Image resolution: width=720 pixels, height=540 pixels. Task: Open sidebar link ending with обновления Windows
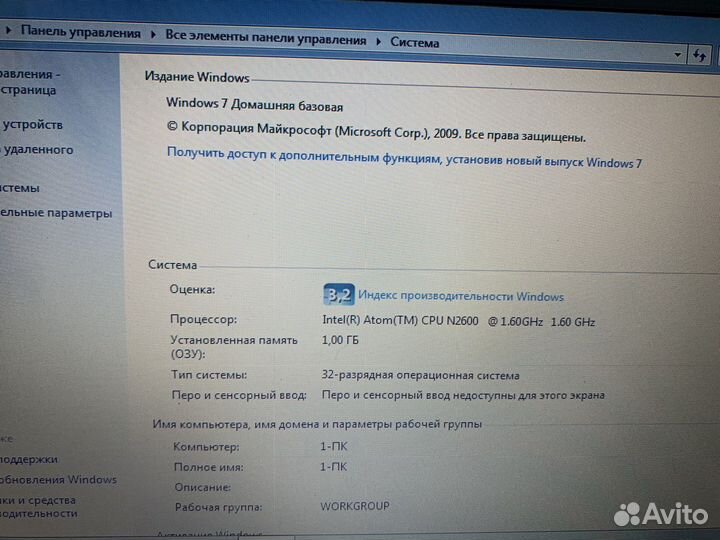pos(58,479)
